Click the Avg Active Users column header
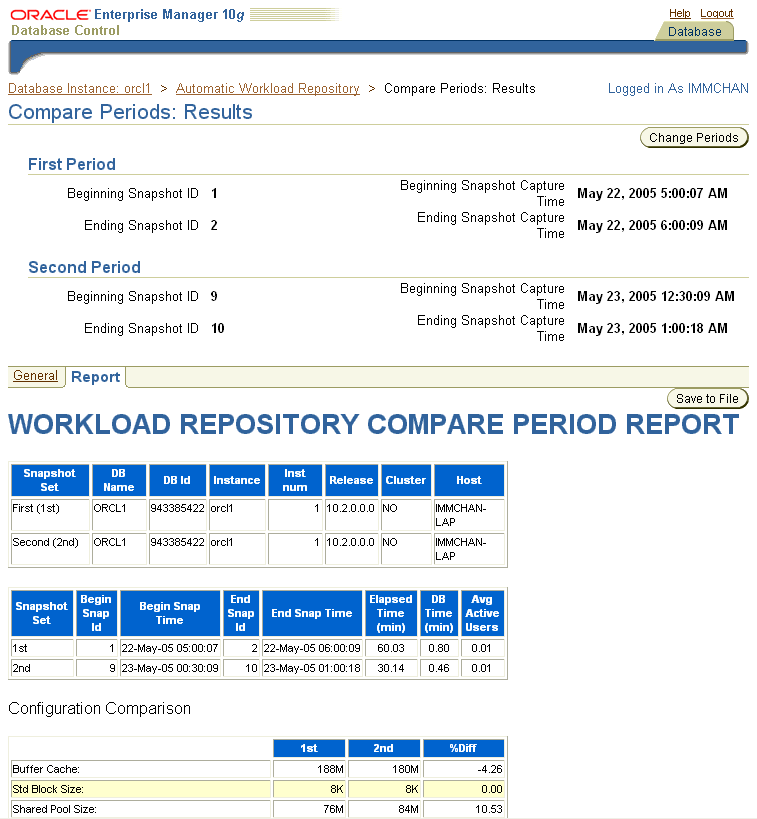The height and width of the screenshot is (819, 757). 481,613
